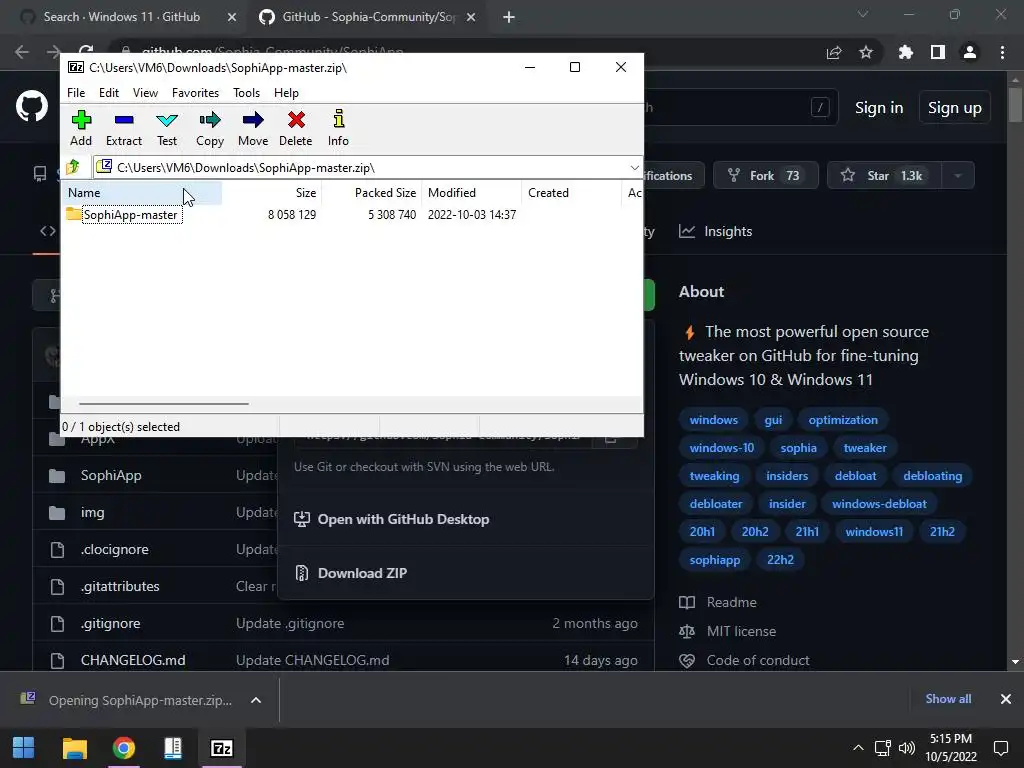Open Chrome extensions puzzle icon

pos(906,52)
